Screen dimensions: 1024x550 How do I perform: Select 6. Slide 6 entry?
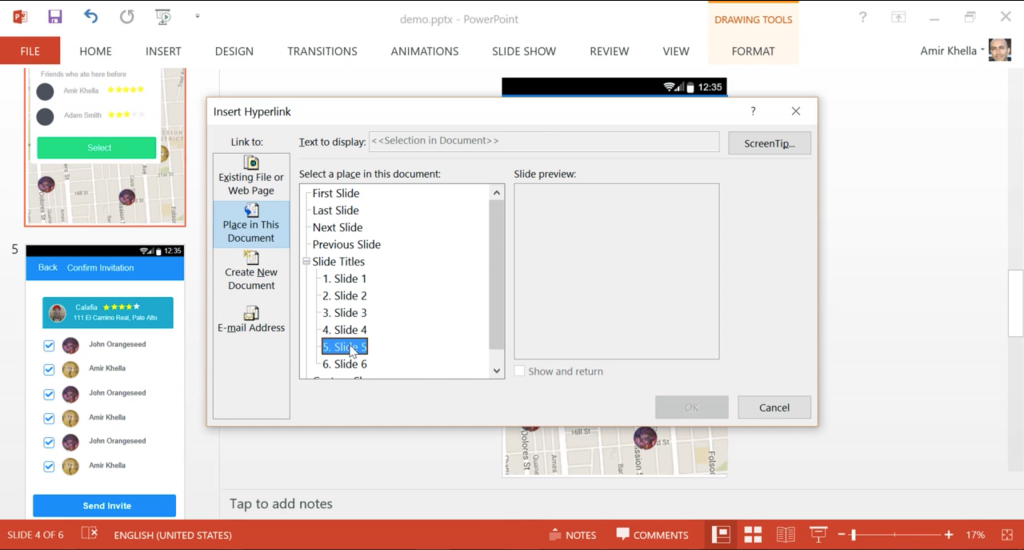(x=344, y=364)
